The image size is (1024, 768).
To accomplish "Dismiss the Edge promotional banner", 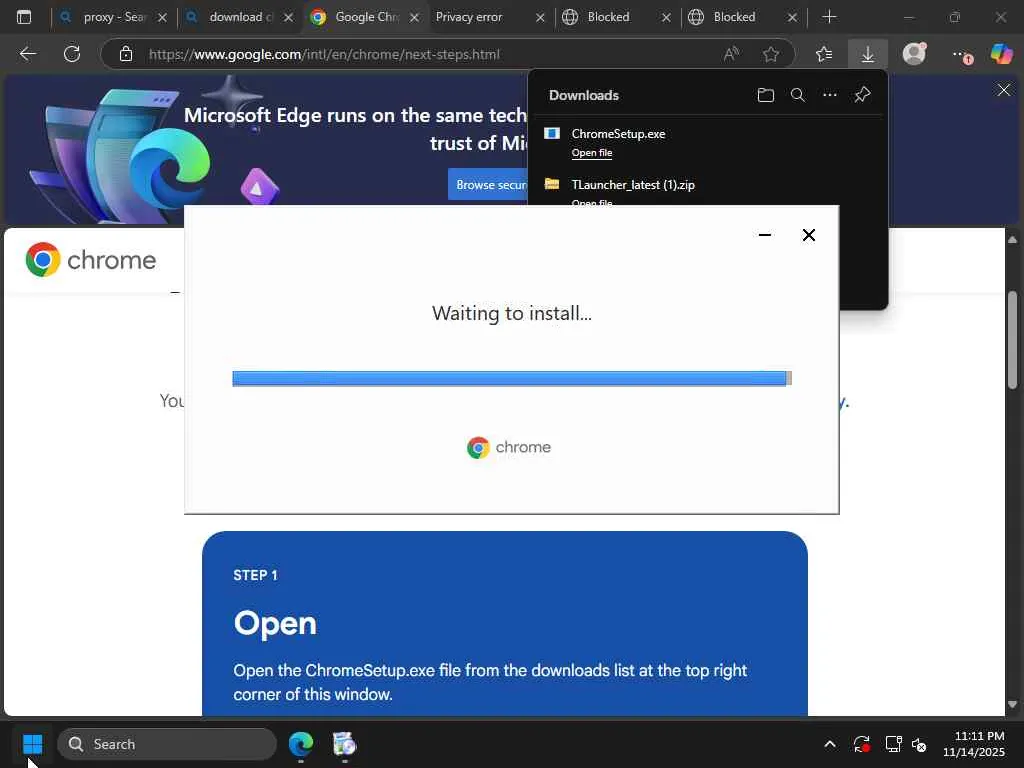I will [x=1004, y=90].
